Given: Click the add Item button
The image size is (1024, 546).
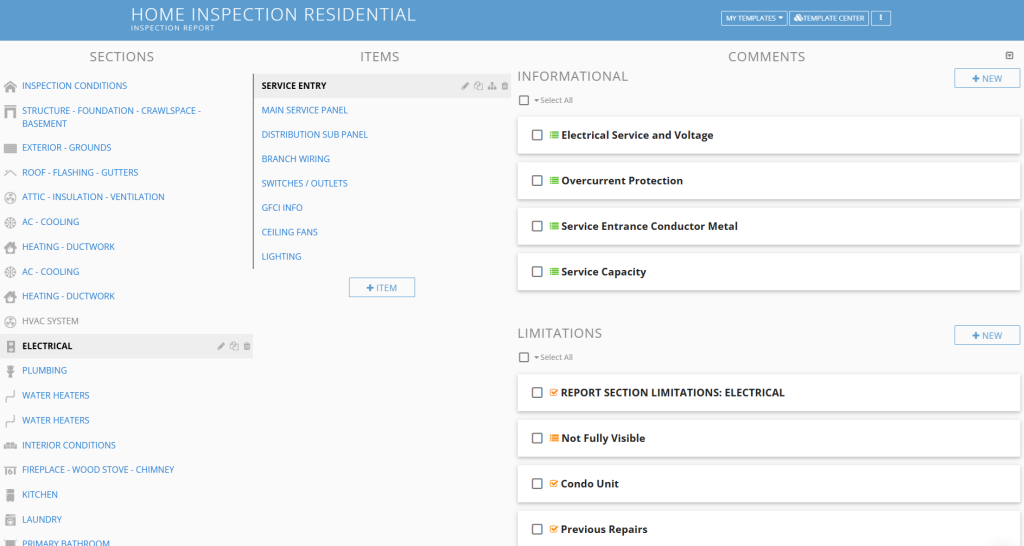Looking at the screenshot, I should [381, 288].
